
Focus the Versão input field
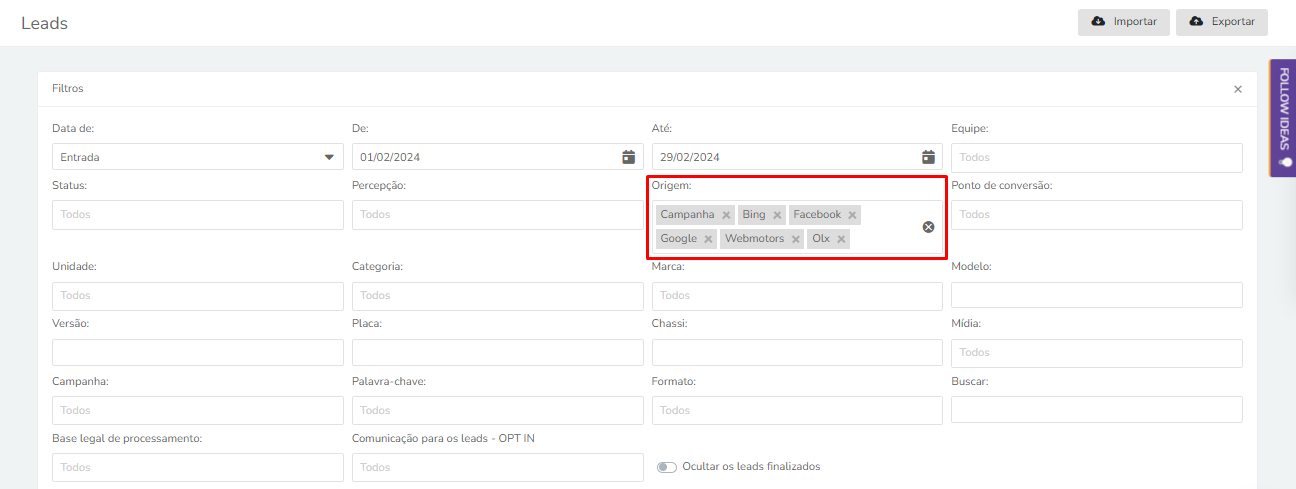coord(198,352)
